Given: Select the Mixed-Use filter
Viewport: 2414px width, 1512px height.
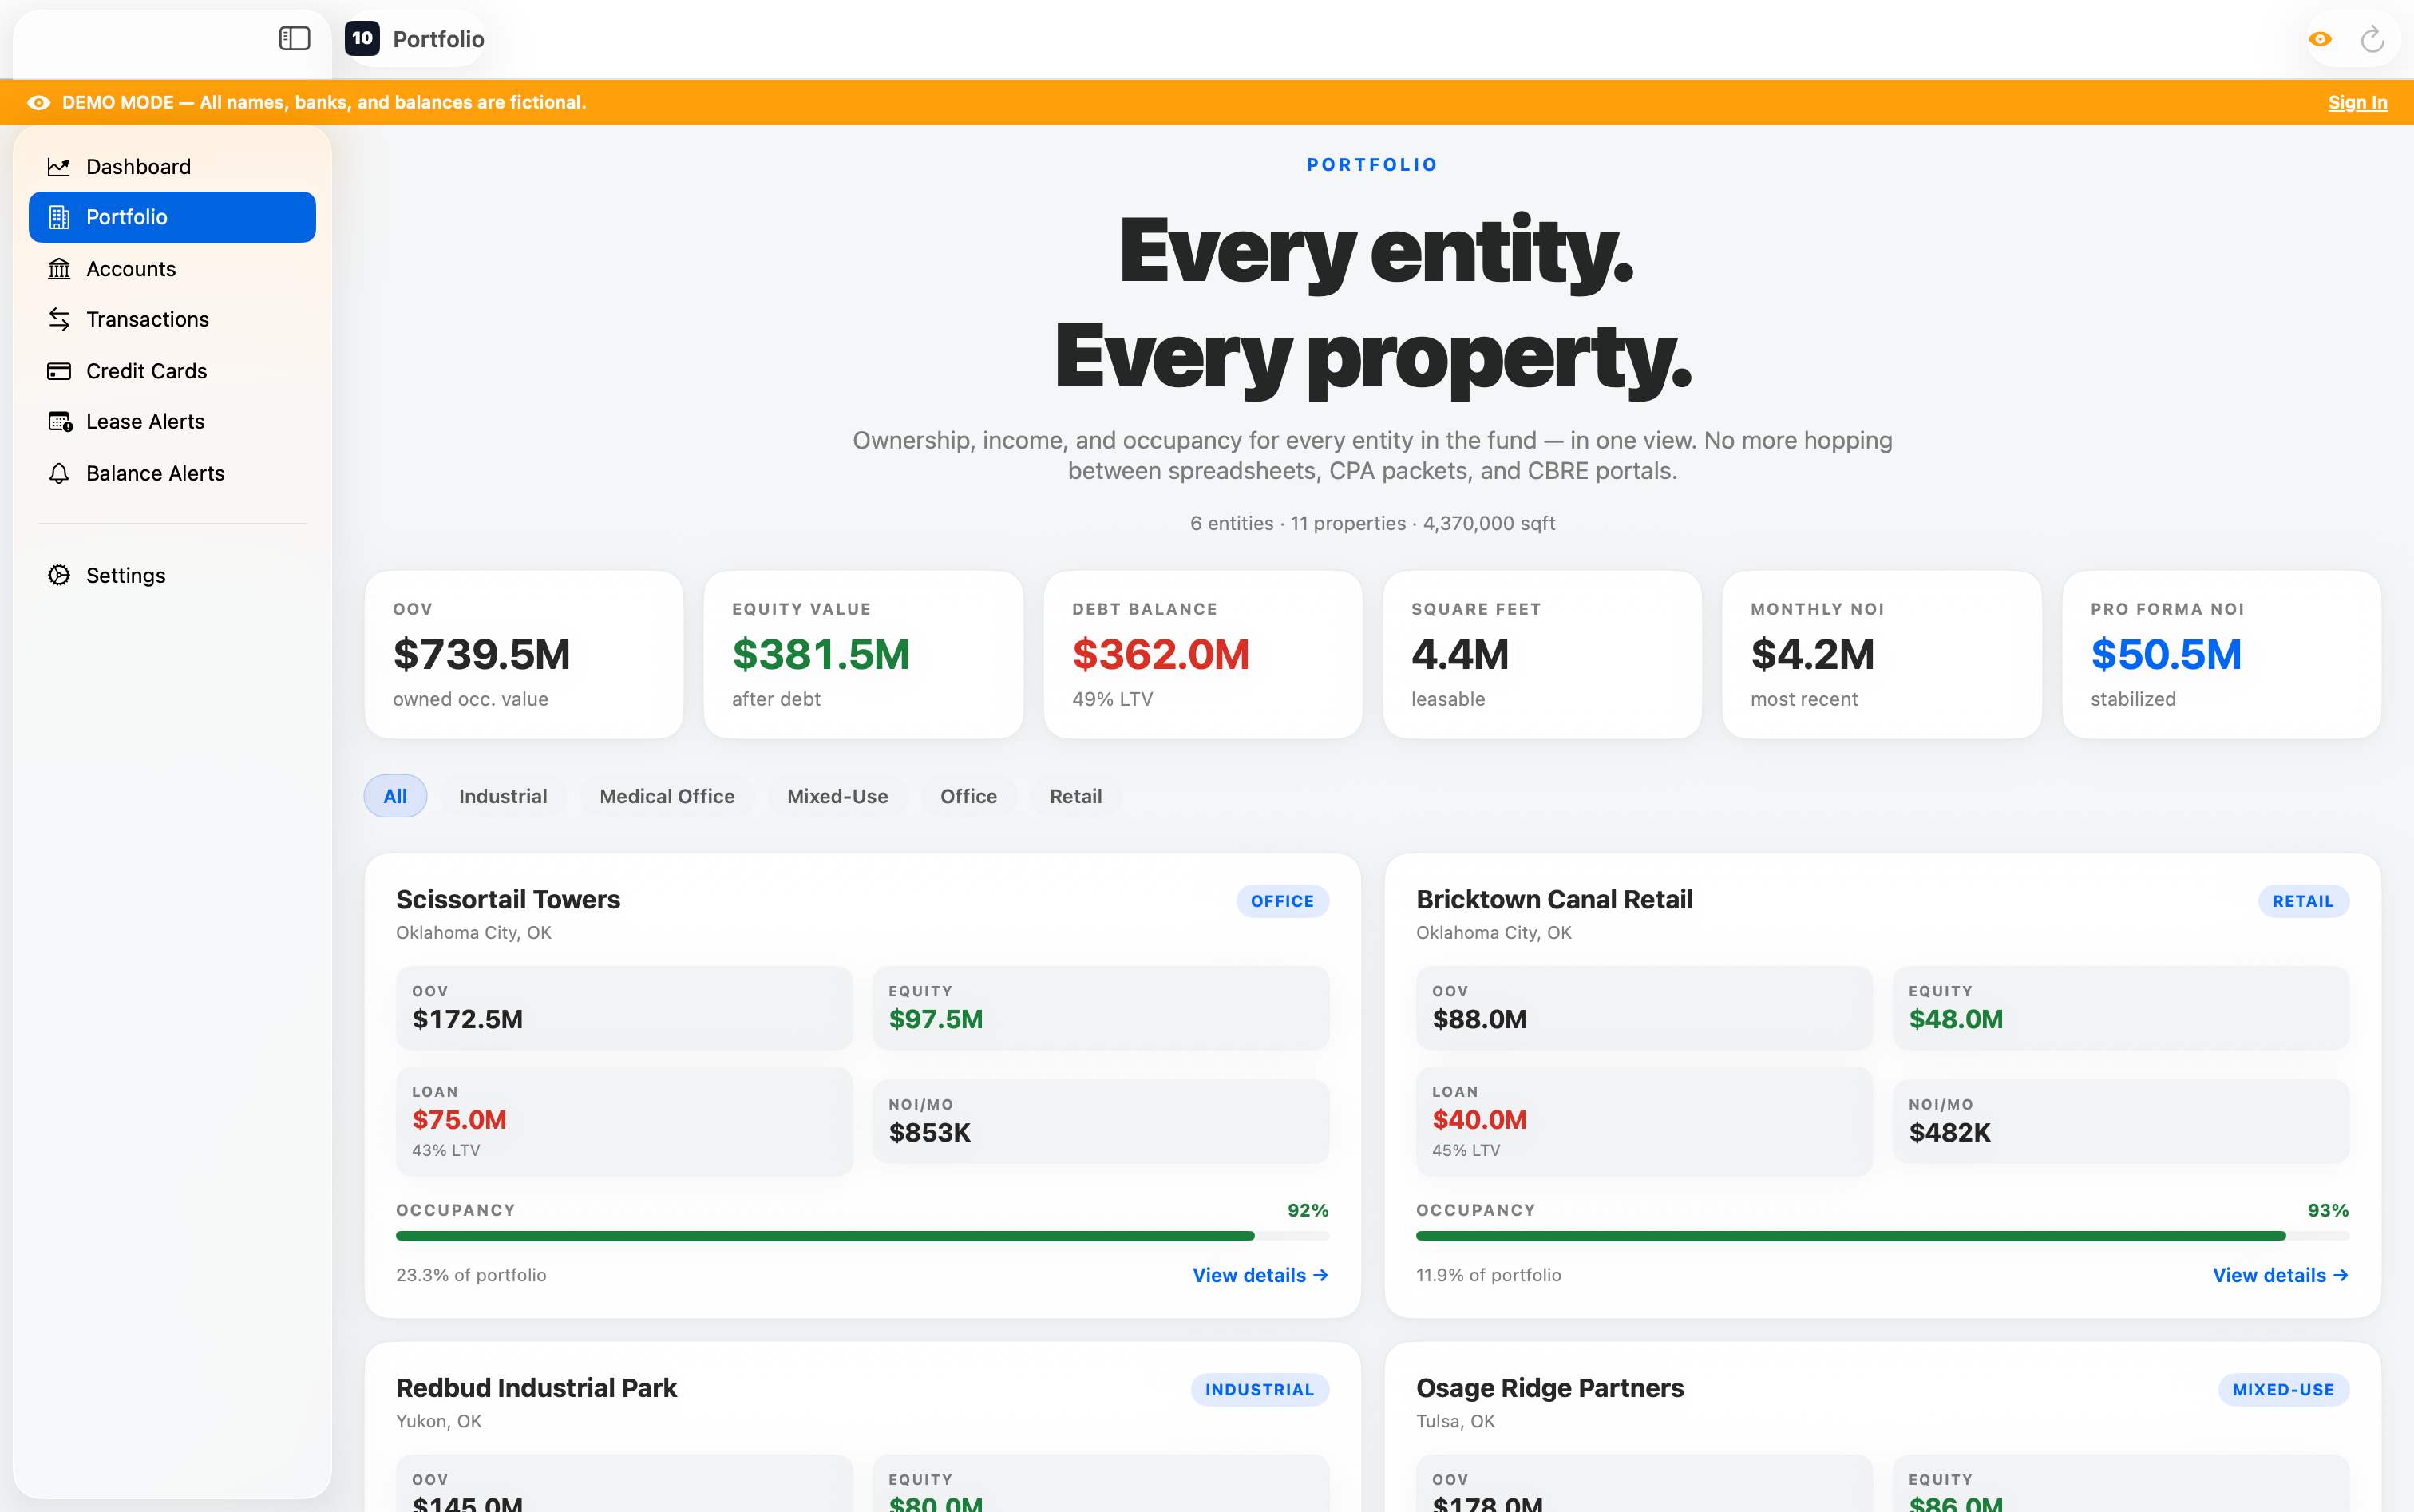Looking at the screenshot, I should click(837, 796).
